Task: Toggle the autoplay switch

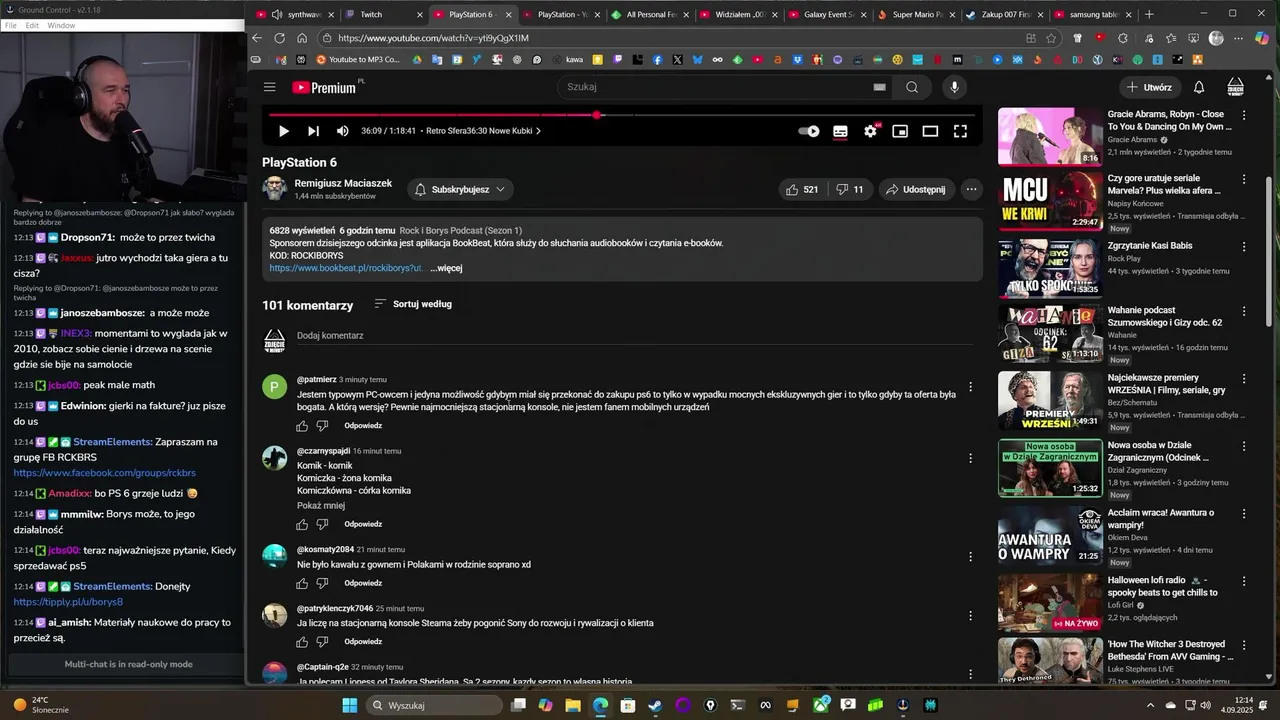Action: click(809, 131)
